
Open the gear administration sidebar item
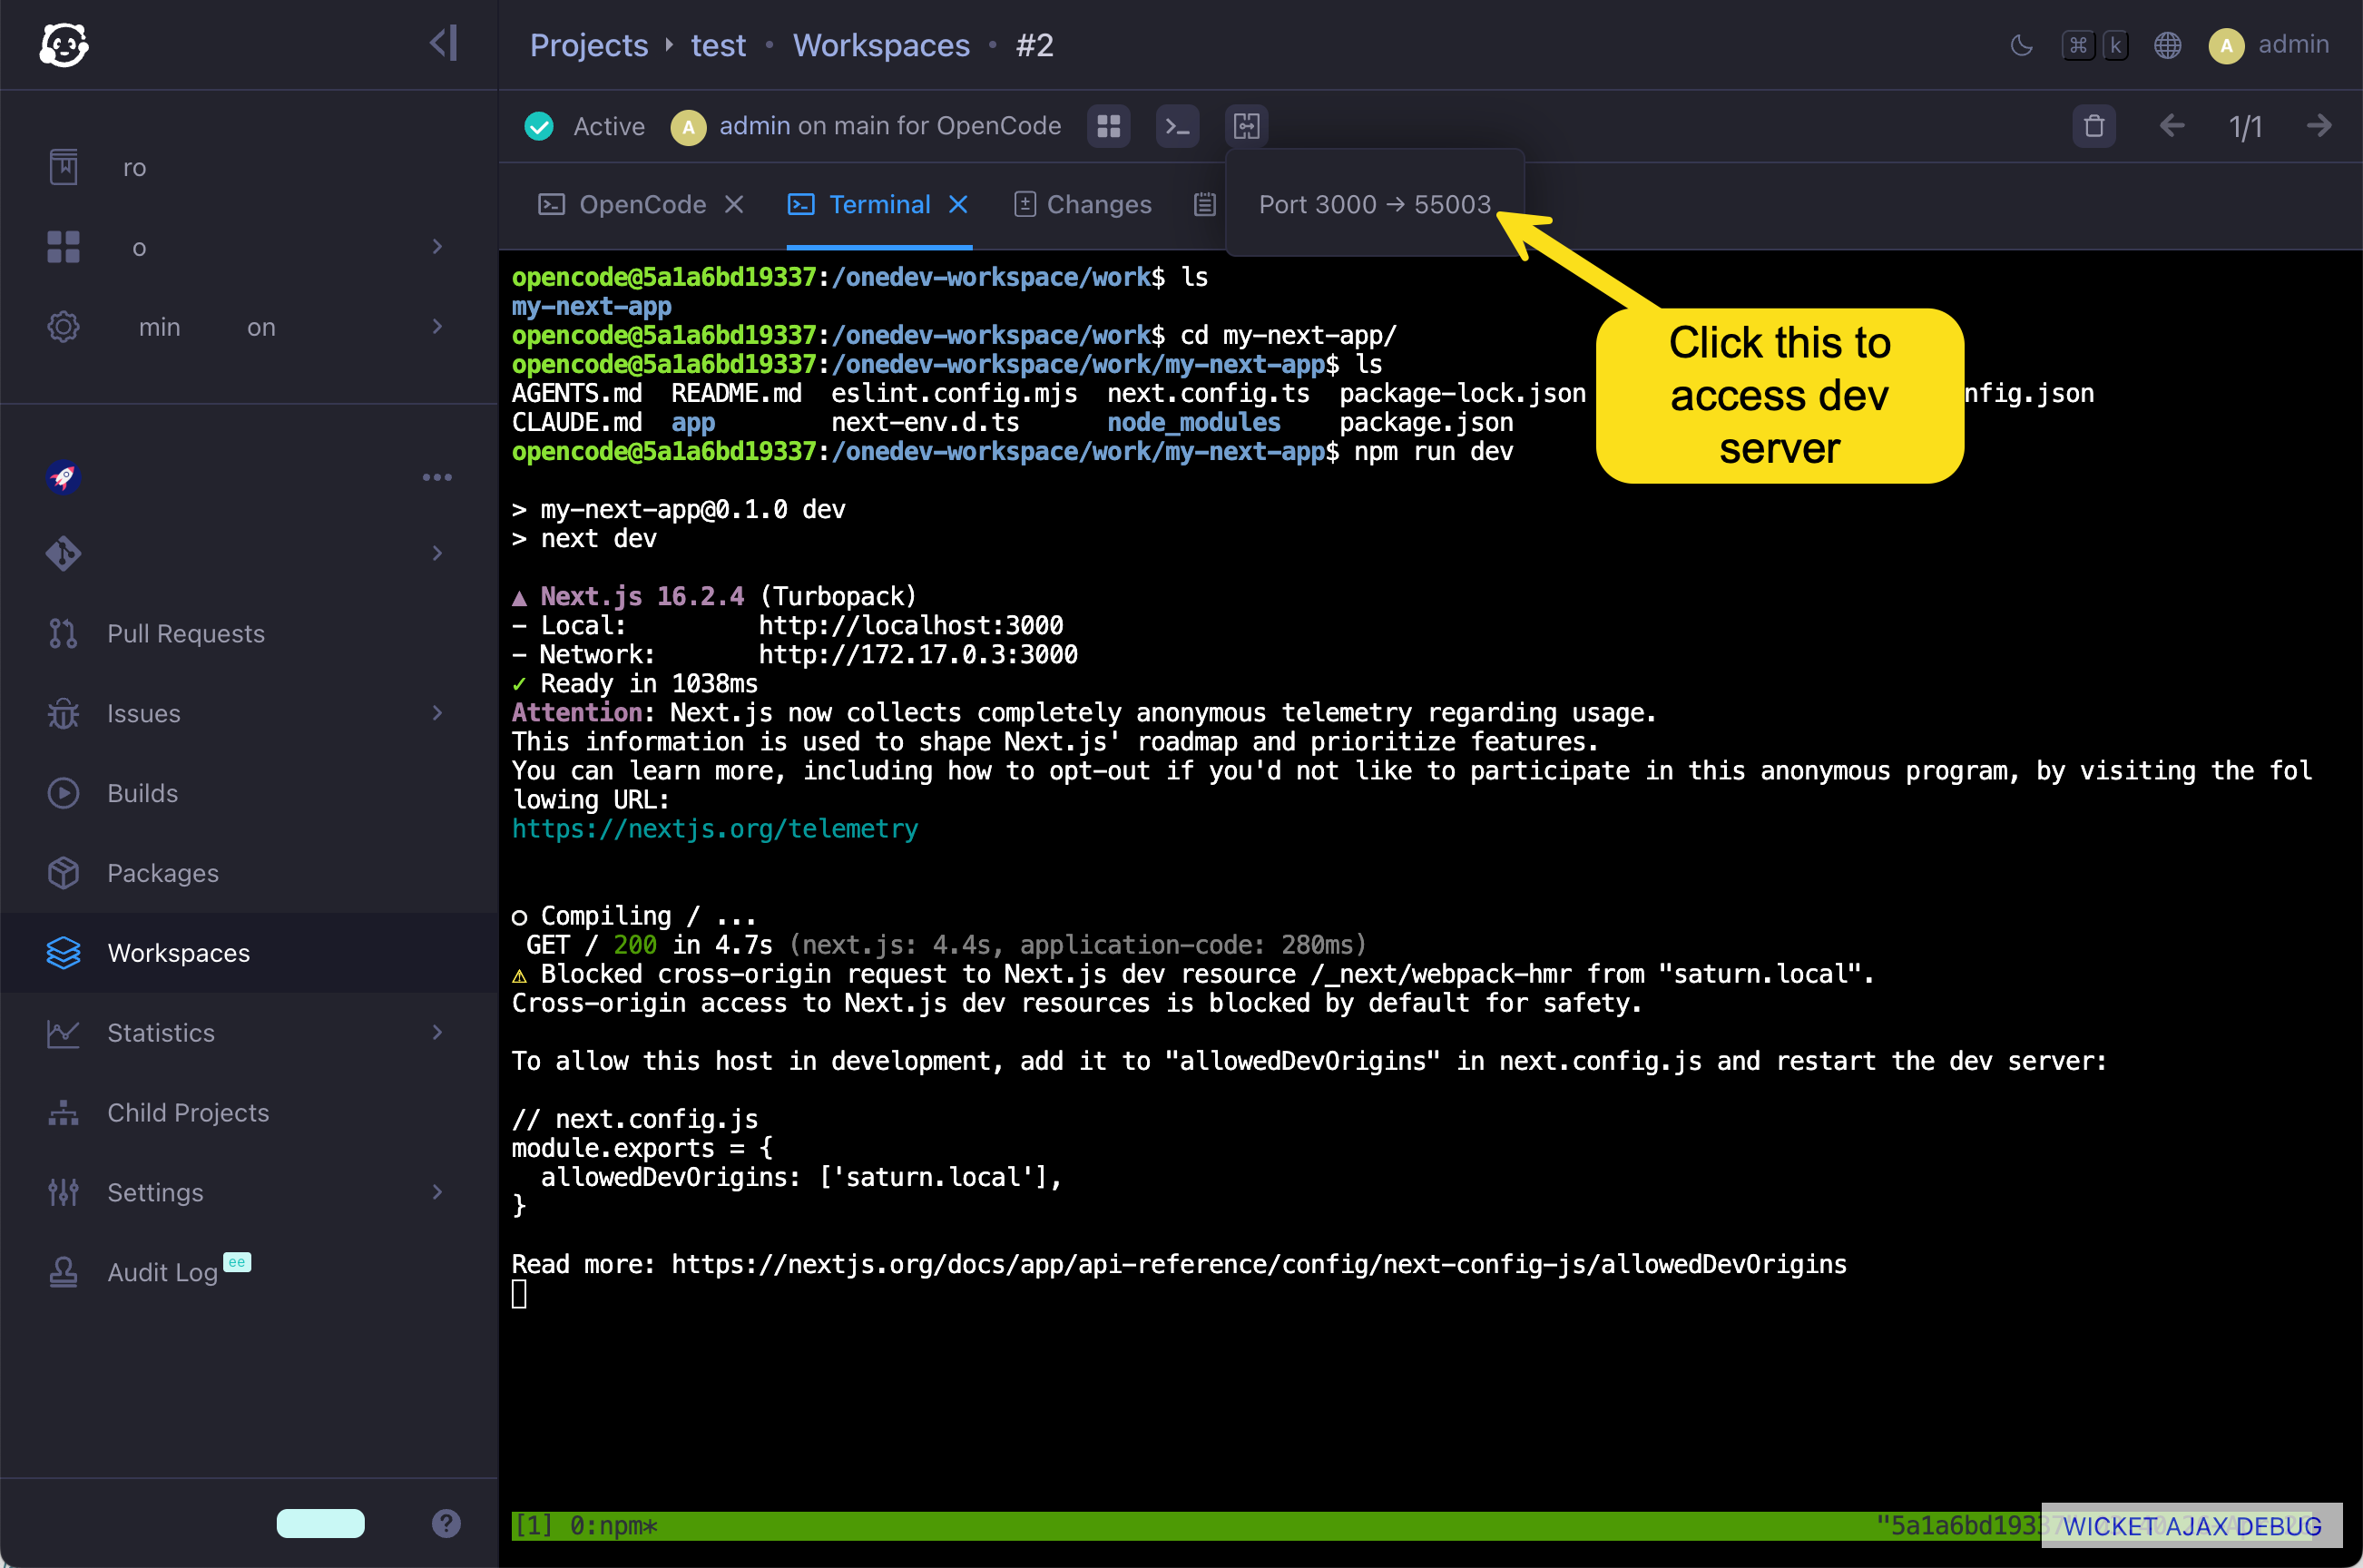pos(63,327)
